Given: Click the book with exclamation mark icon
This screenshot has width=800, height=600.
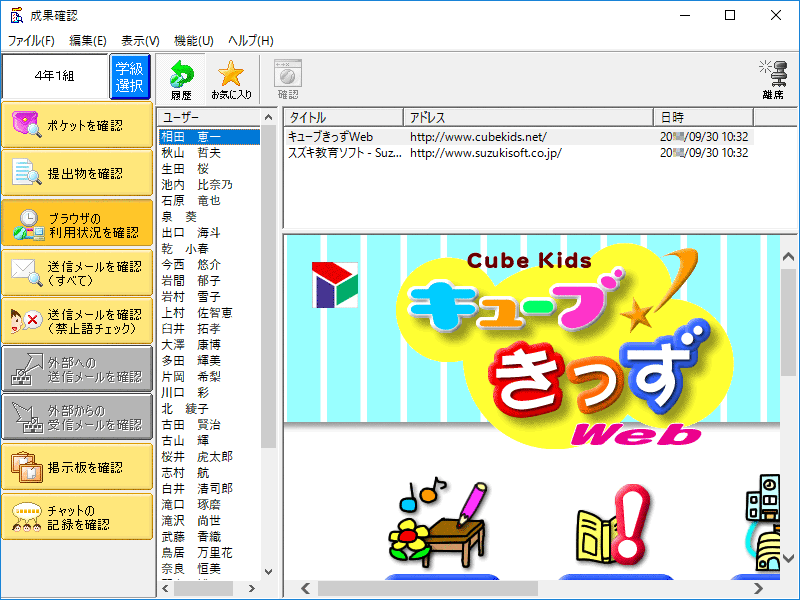Looking at the screenshot, I should 613,524.
